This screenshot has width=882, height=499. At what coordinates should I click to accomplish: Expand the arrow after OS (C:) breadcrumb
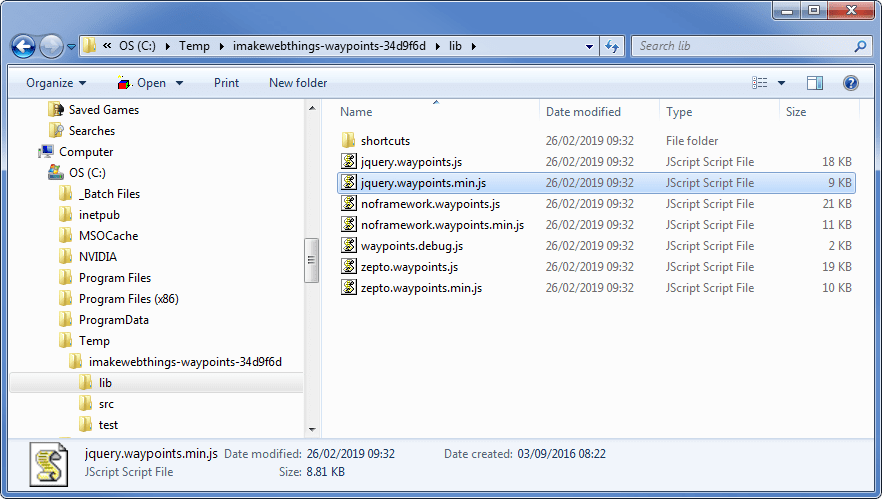coord(168,46)
